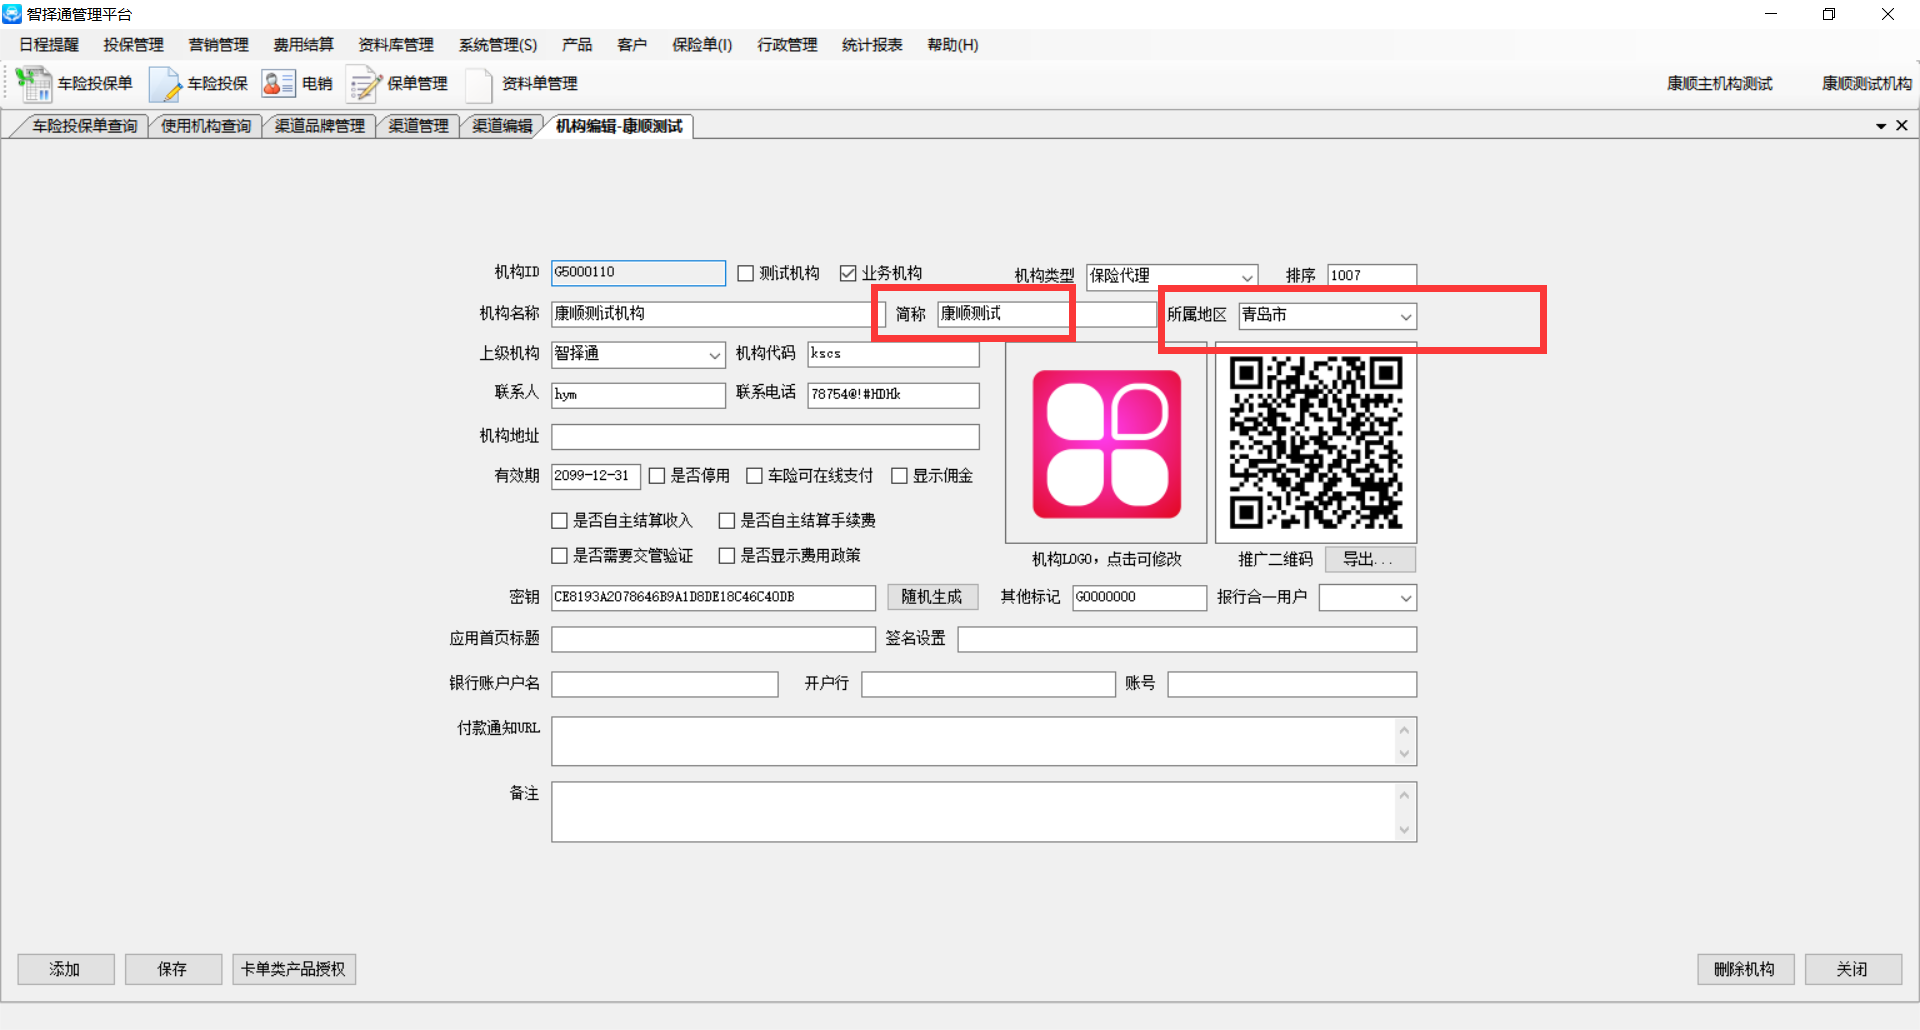The height and width of the screenshot is (1030, 1920).
Task: Open the 保险单(I) menu
Action: pos(702,45)
